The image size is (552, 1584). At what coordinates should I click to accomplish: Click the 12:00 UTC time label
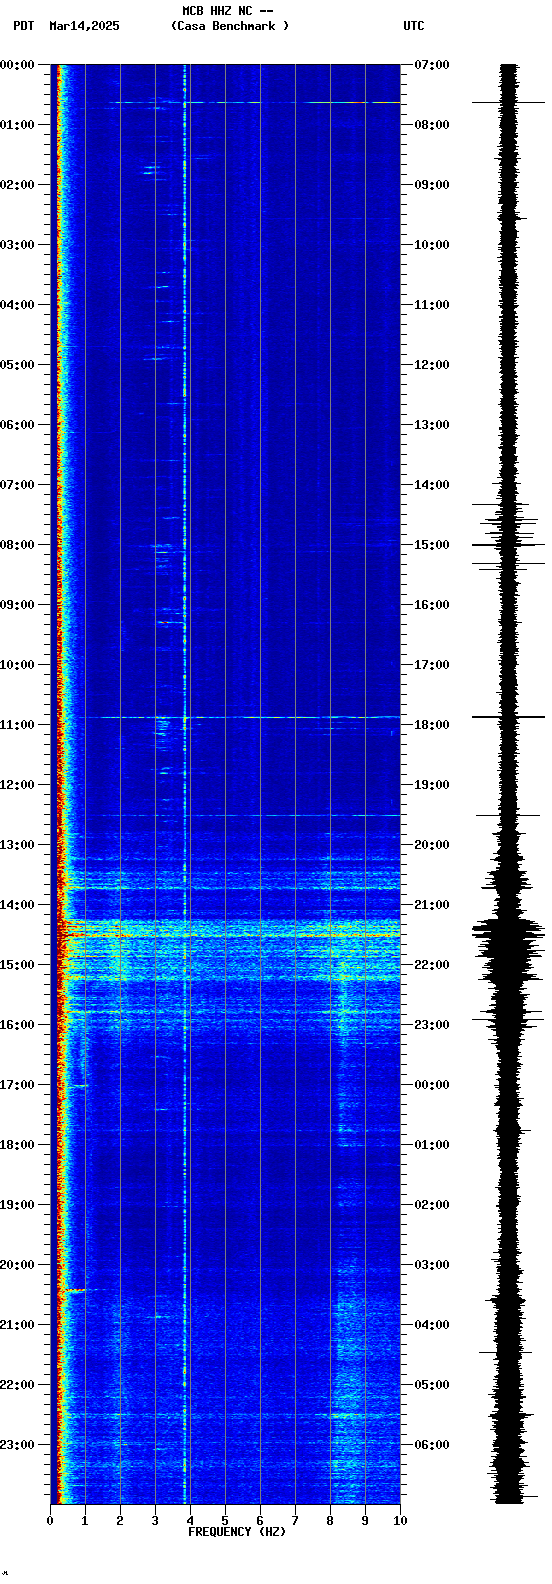[432, 365]
